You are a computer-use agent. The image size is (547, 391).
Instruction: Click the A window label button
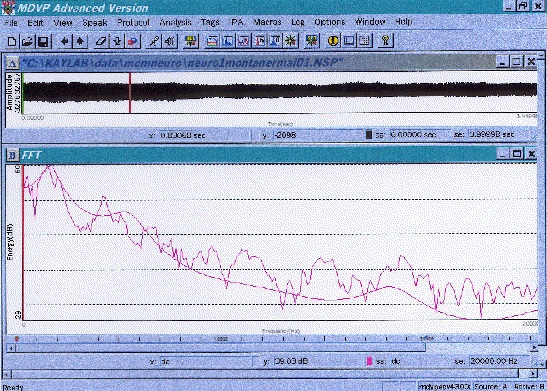[13, 63]
